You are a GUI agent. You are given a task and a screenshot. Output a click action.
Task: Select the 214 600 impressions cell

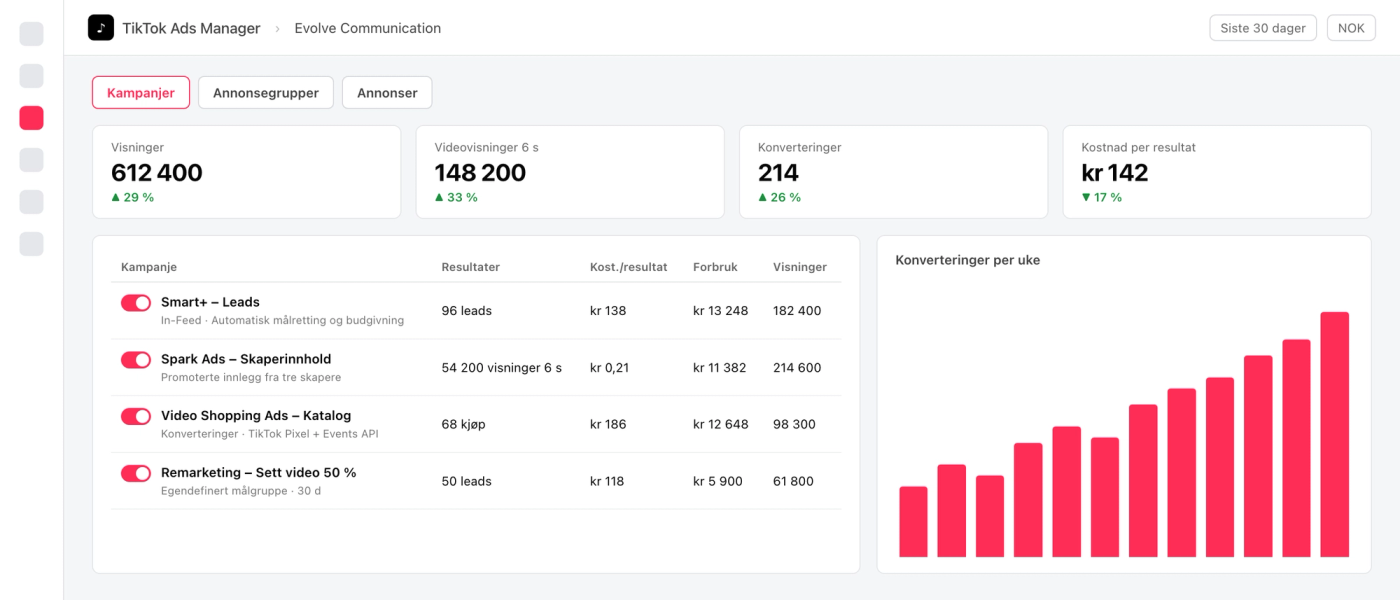click(x=797, y=368)
